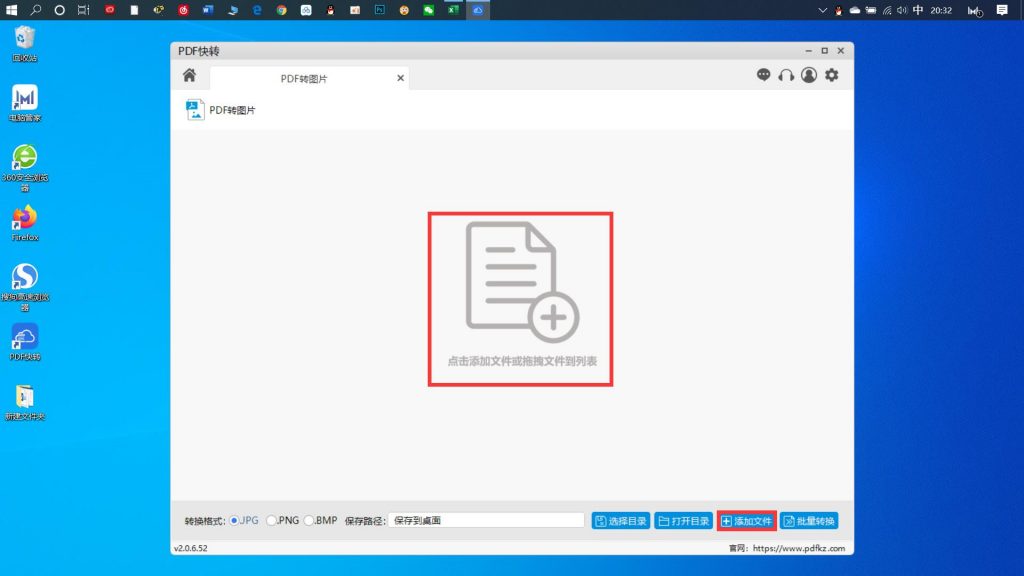Open Excel from the taskbar
The width and height of the screenshot is (1024, 576).
tap(453, 10)
